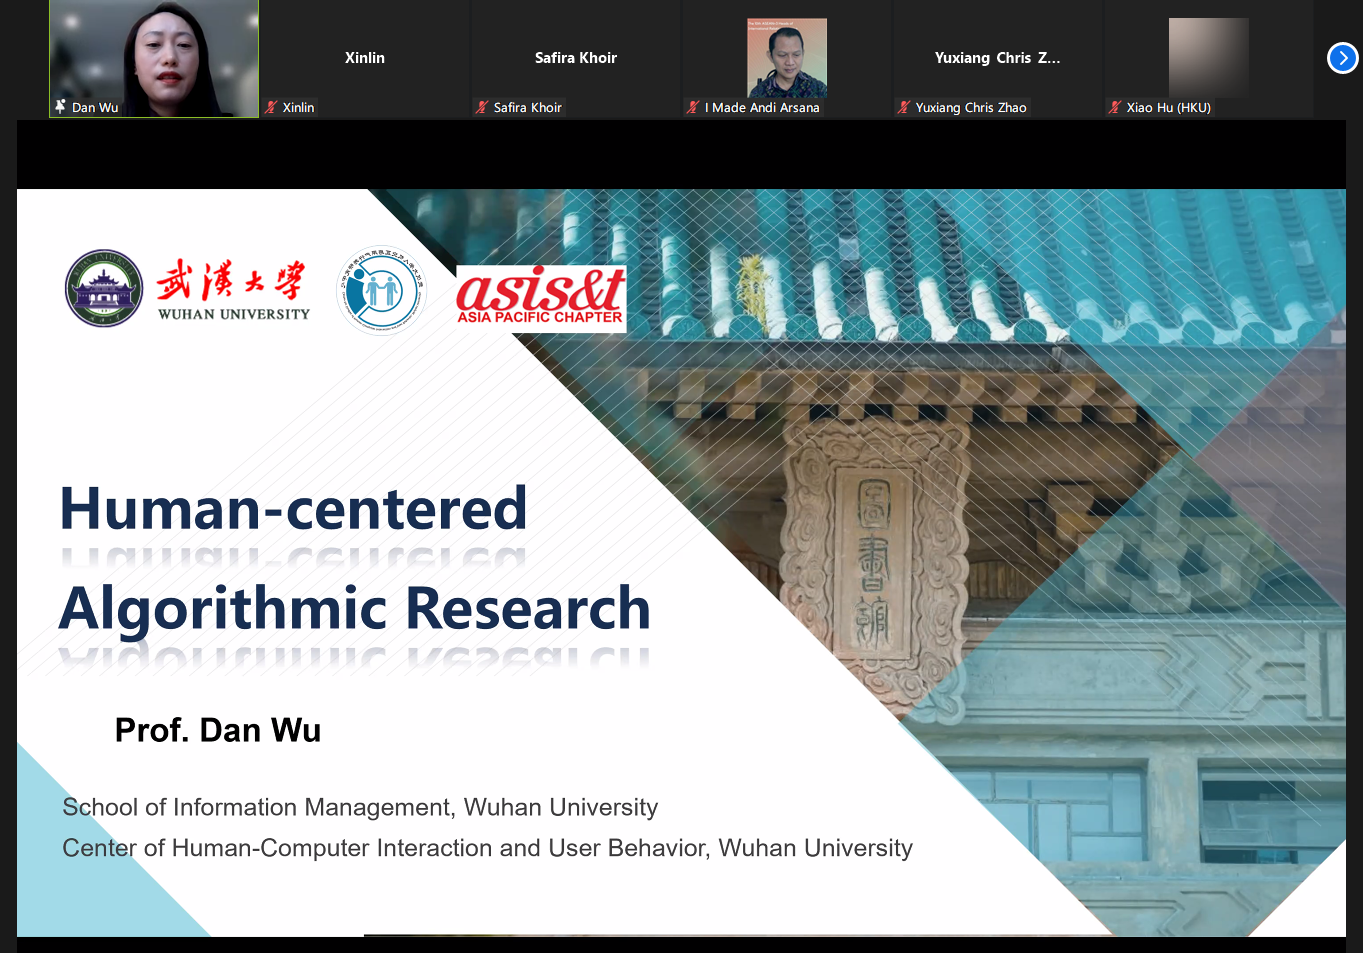Click I Made Andi Arsana's muted mic icon

click(x=693, y=107)
